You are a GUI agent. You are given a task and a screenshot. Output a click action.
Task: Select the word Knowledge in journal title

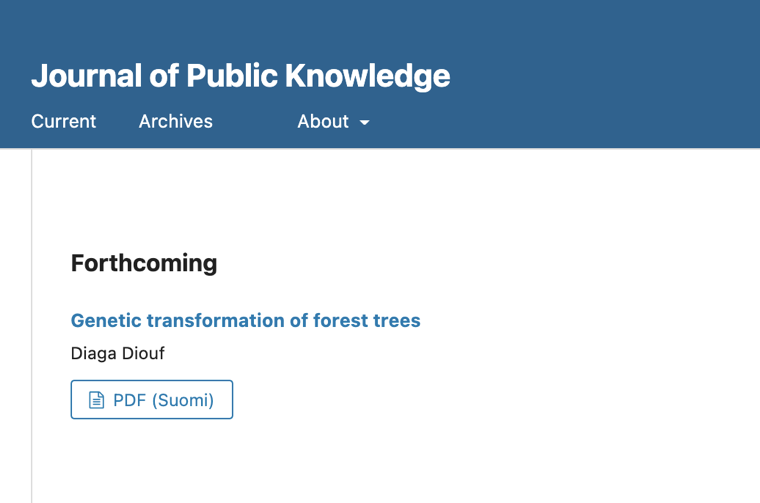pos(367,76)
